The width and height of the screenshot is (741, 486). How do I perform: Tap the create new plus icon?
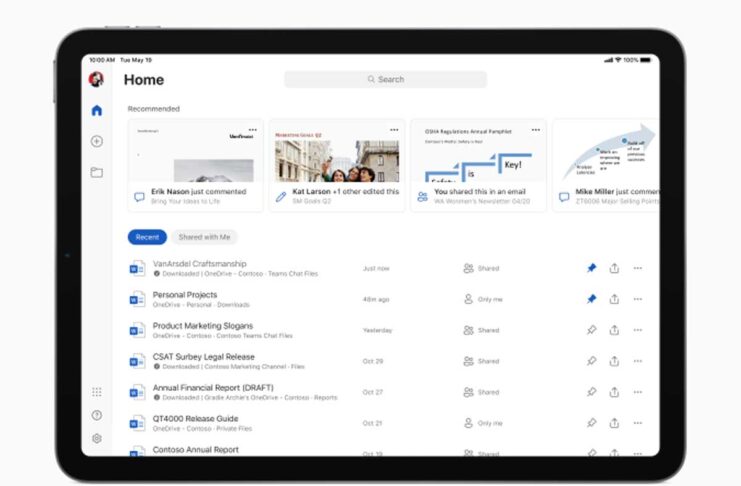coord(97,141)
